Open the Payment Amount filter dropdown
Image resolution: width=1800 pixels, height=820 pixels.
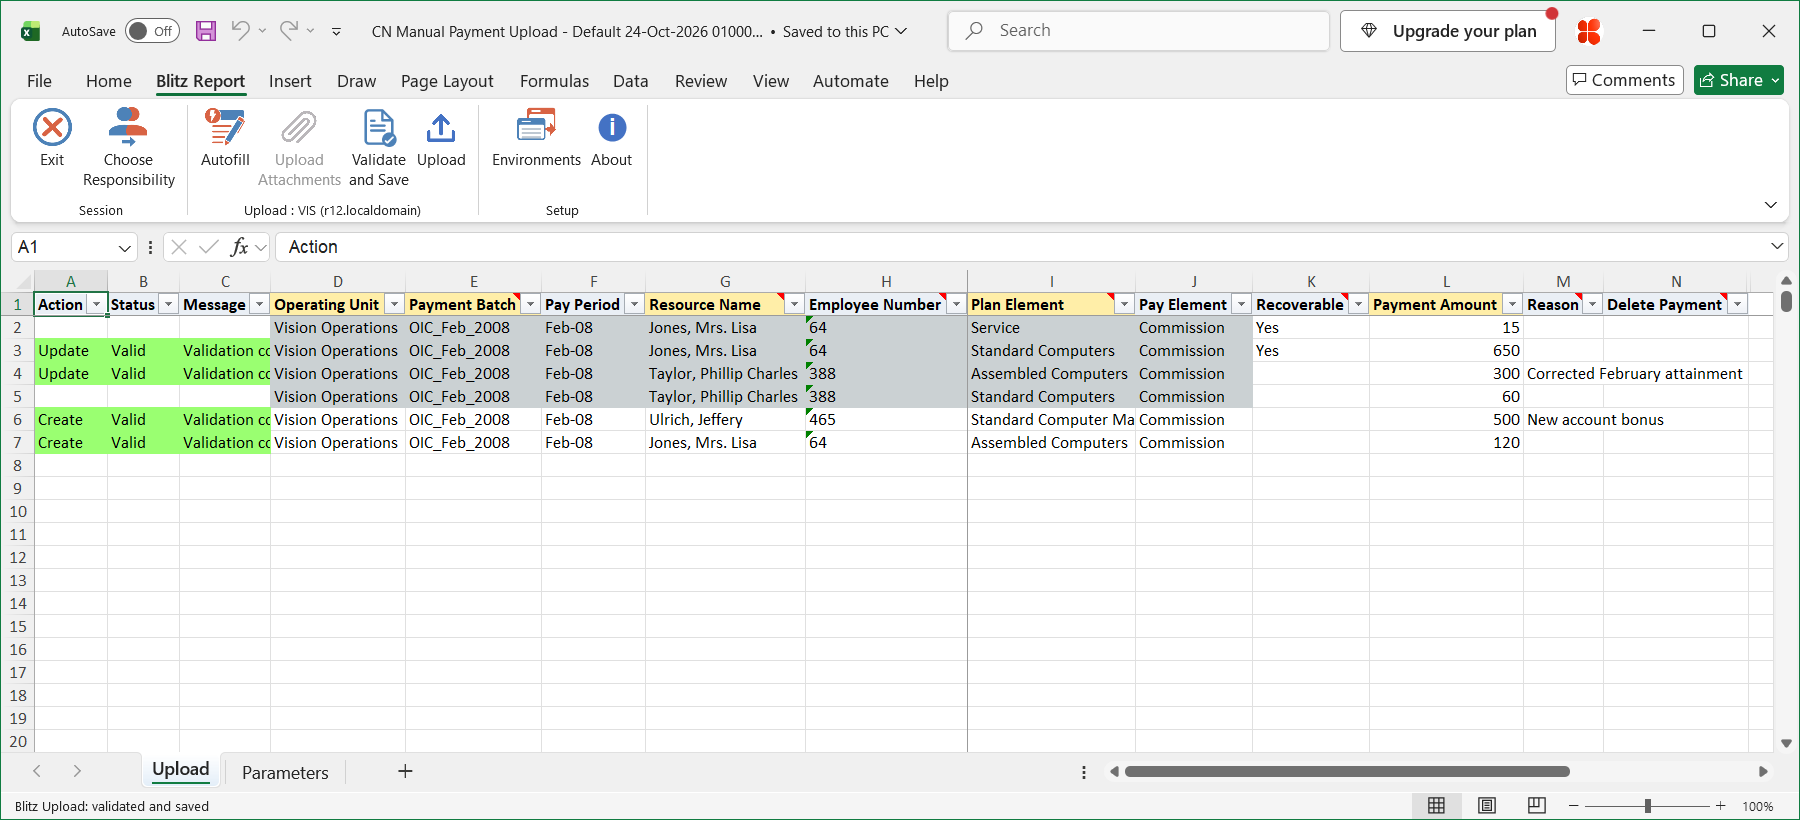coord(1512,304)
